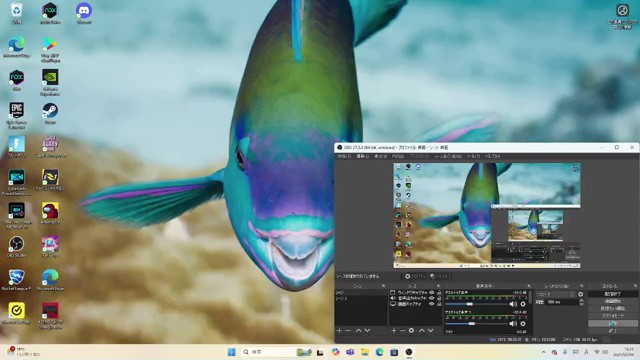Click remove scene minus icon in OBS
640x360 pixels.
tap(348, 330)
